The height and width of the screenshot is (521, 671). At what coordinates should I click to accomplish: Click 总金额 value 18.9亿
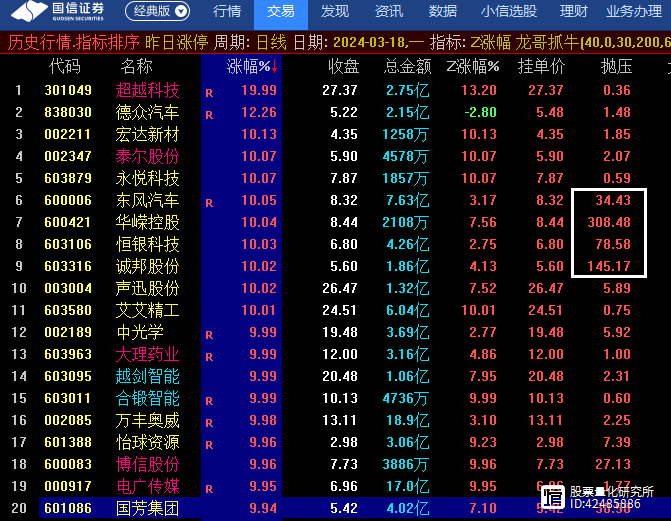[x=407, y=420]
